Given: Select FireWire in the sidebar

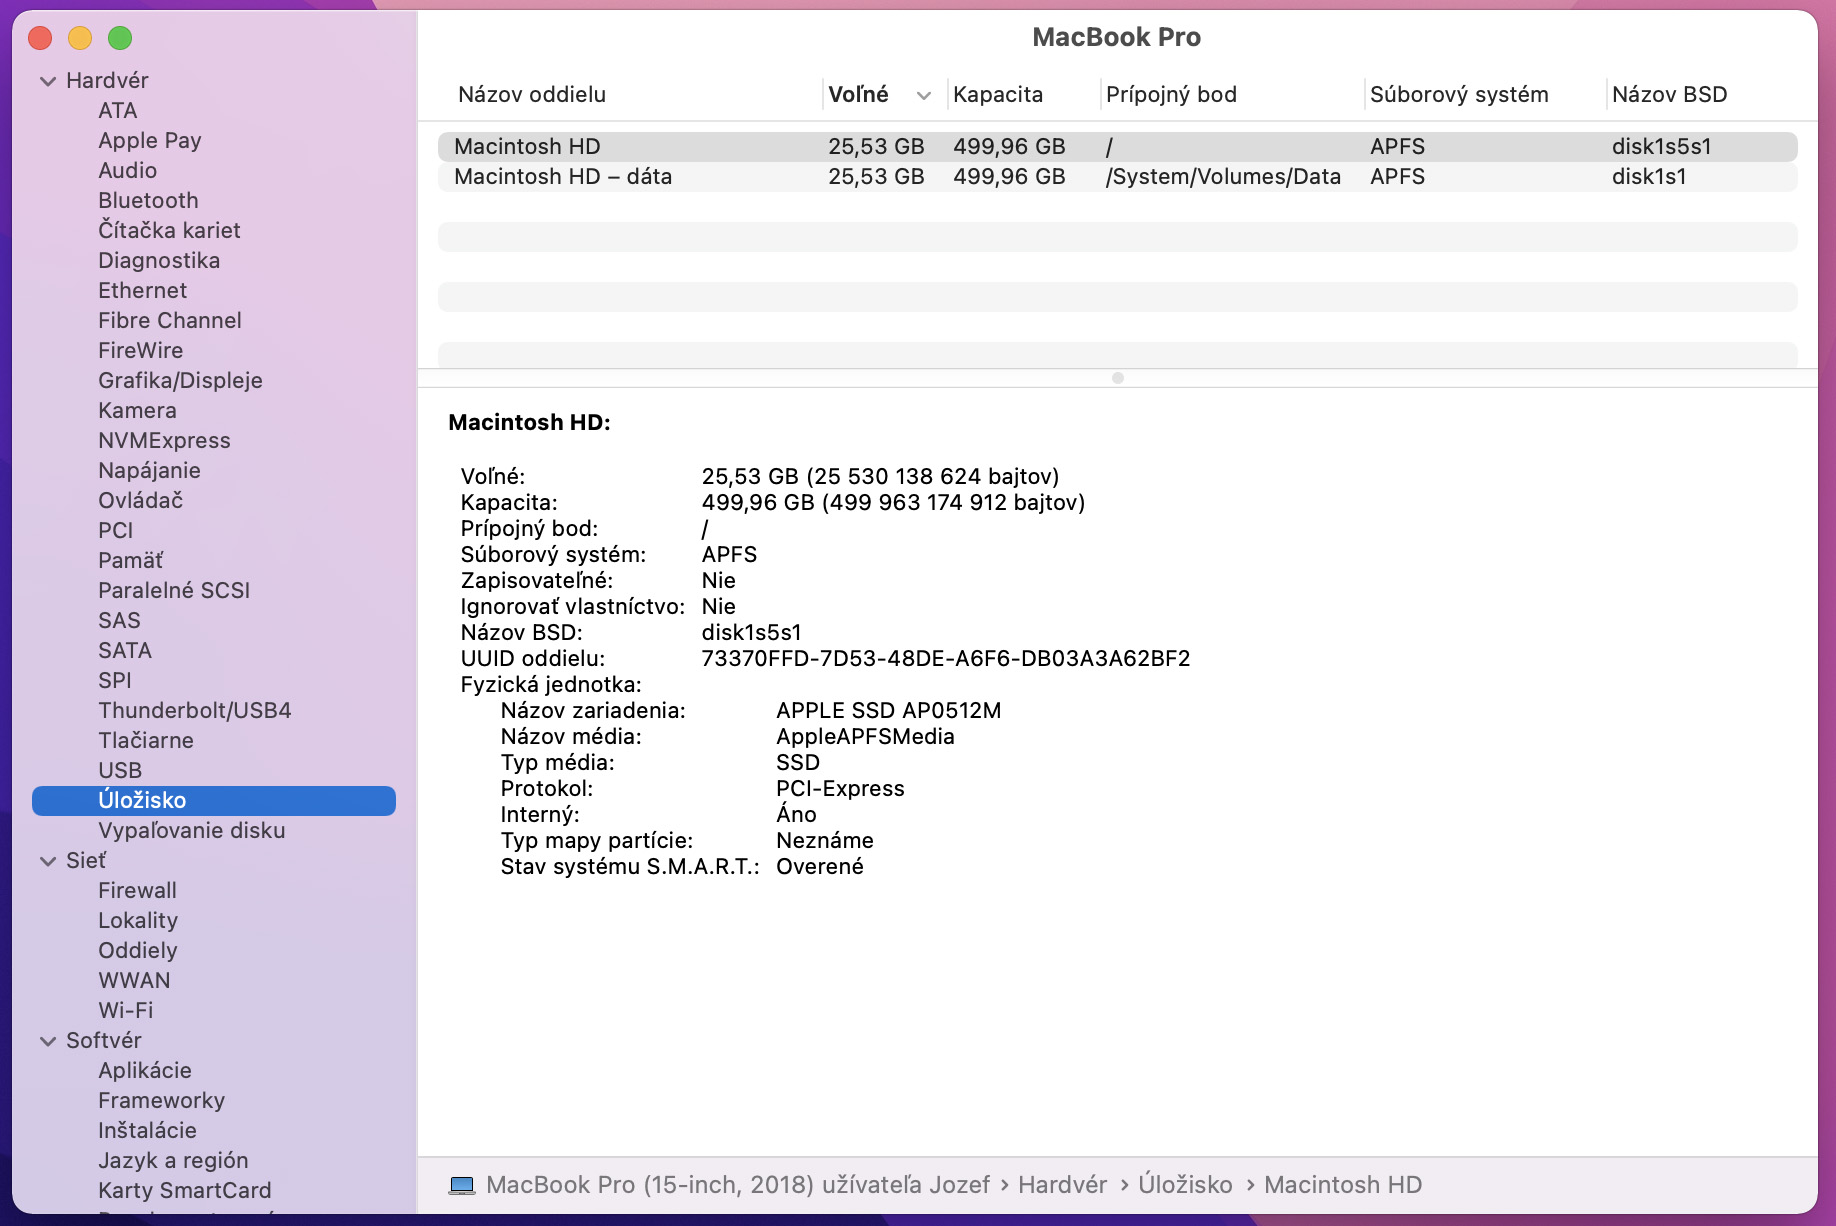Looking at the screenshot, I should tap(141, 351).
